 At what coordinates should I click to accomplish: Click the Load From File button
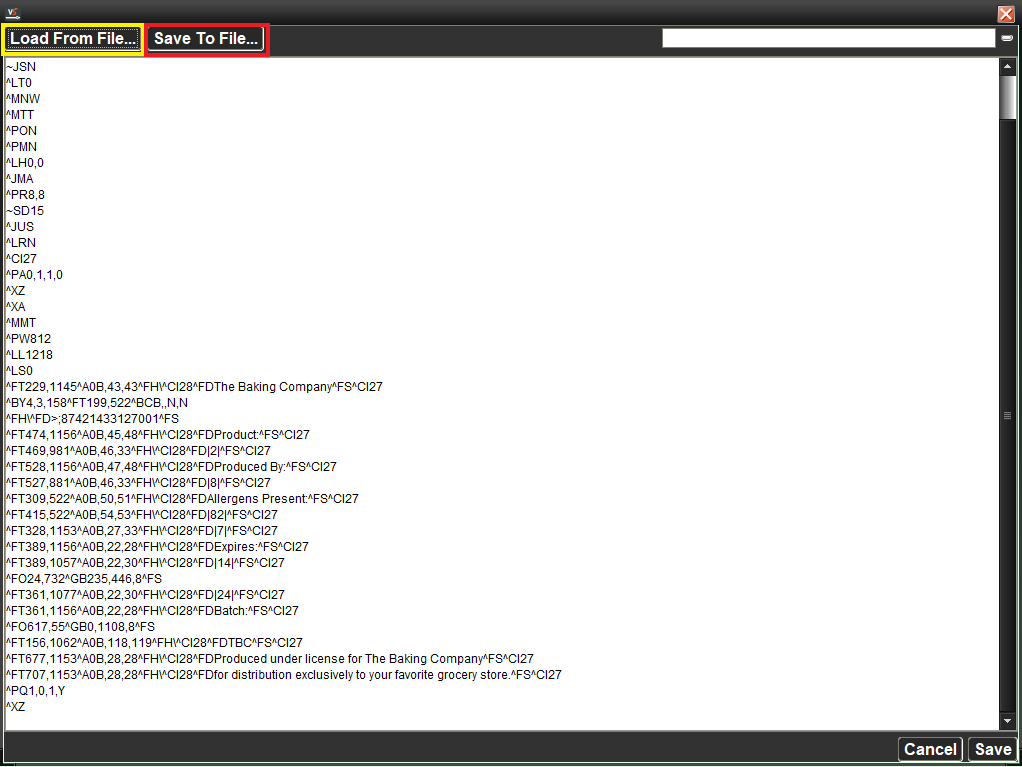[x=73, y=39]
